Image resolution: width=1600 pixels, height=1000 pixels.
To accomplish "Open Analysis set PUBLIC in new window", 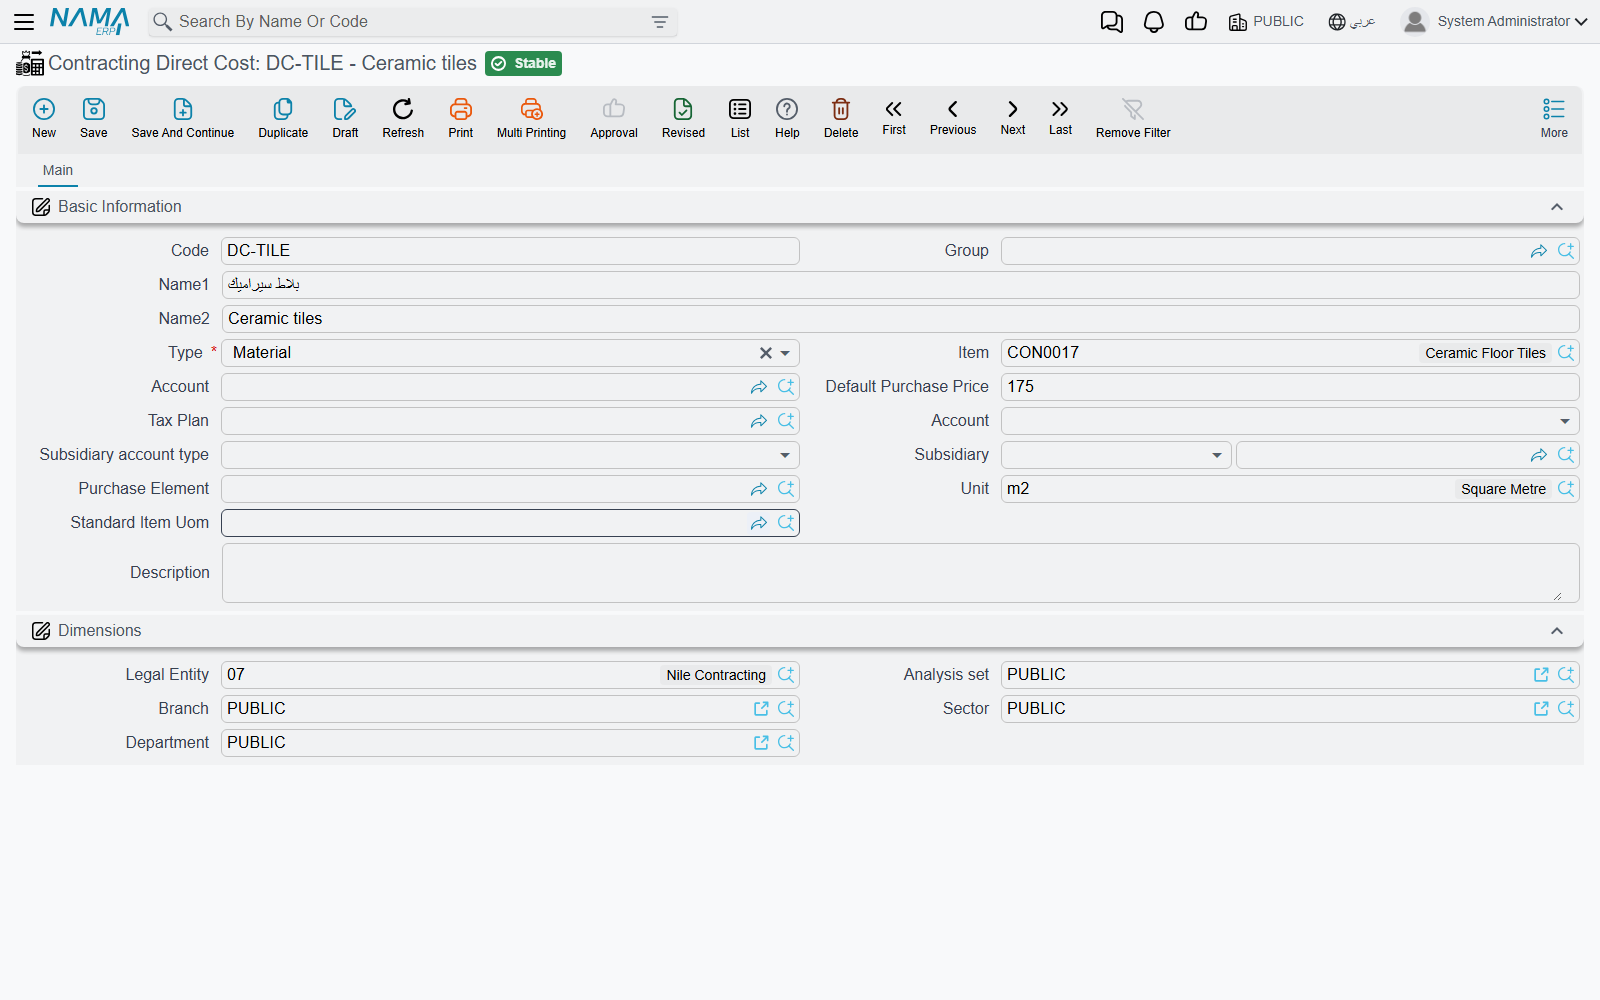I will (1541, 675).
